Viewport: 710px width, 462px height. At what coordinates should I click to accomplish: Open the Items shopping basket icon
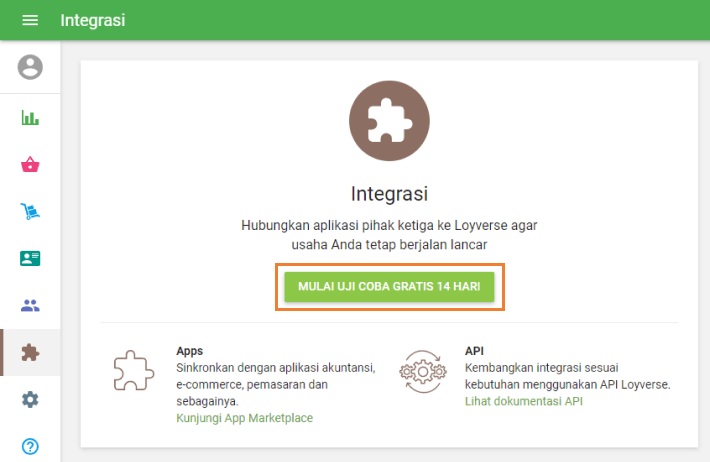30,164
